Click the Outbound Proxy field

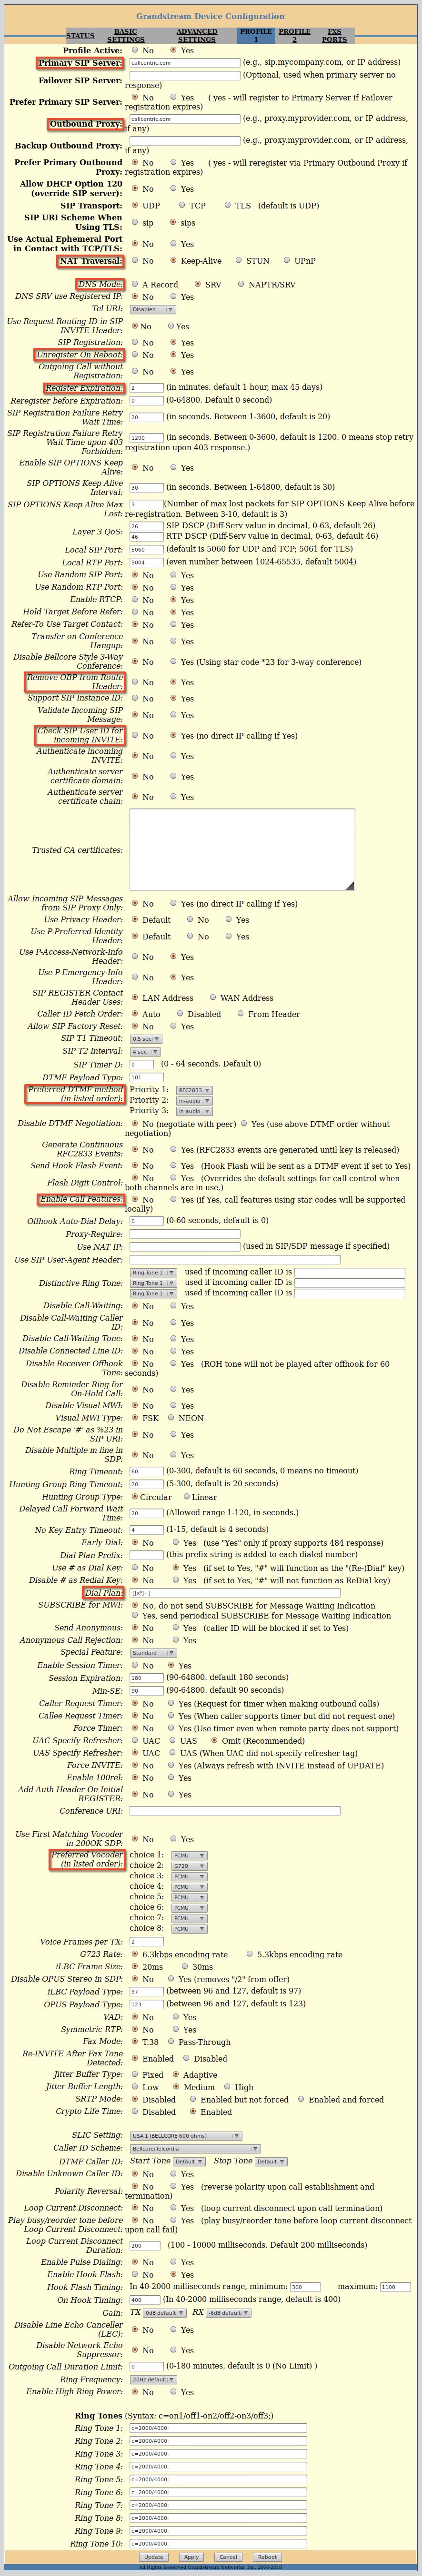click(185, 119)
